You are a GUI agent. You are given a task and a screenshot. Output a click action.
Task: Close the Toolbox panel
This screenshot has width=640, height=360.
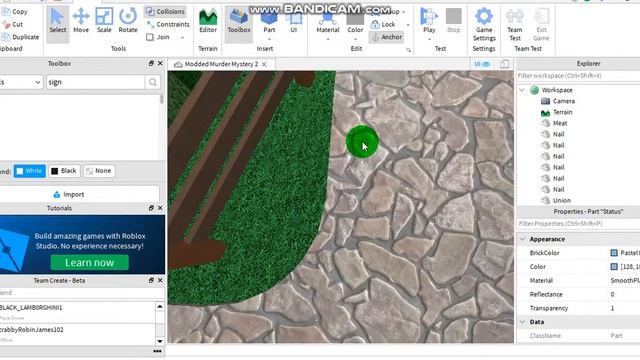click(x=160, y=63)
